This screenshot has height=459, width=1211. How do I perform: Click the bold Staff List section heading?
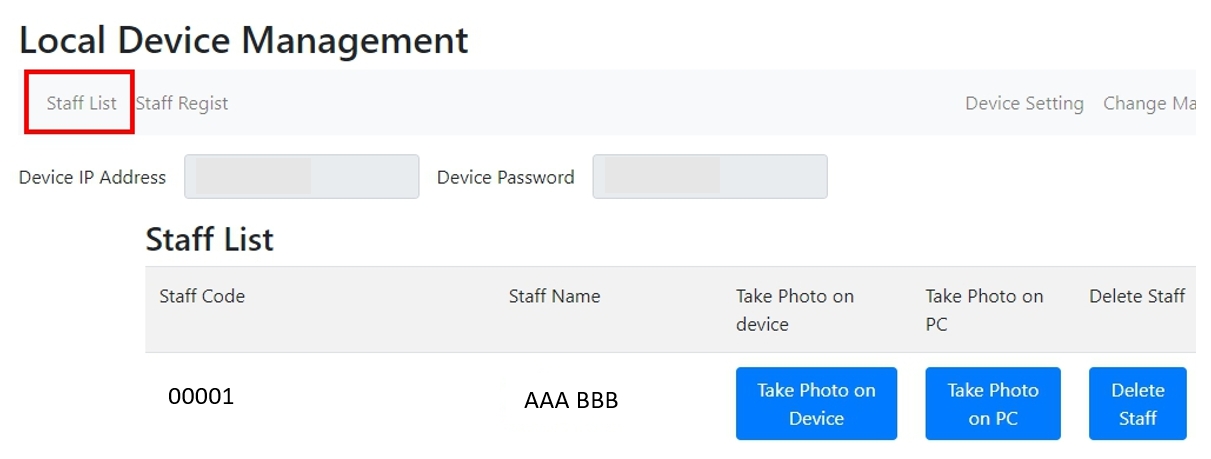tap(210, 240)
